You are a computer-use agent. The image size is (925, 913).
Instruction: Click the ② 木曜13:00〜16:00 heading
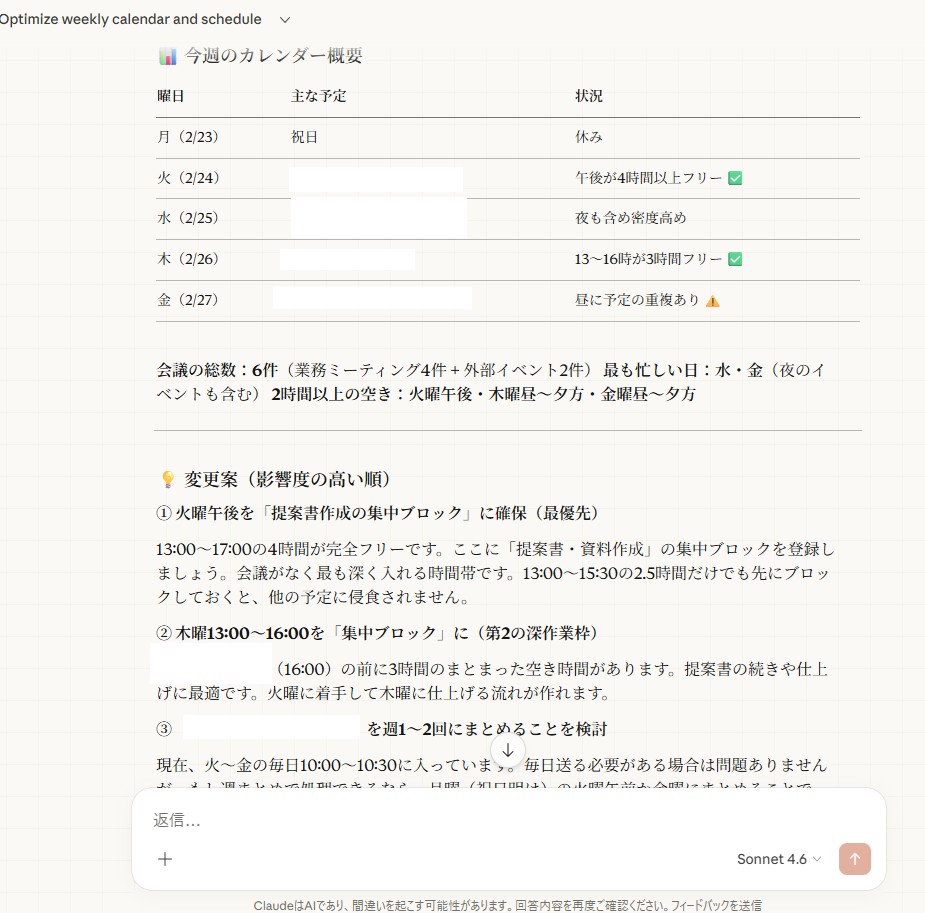(377, 633)
